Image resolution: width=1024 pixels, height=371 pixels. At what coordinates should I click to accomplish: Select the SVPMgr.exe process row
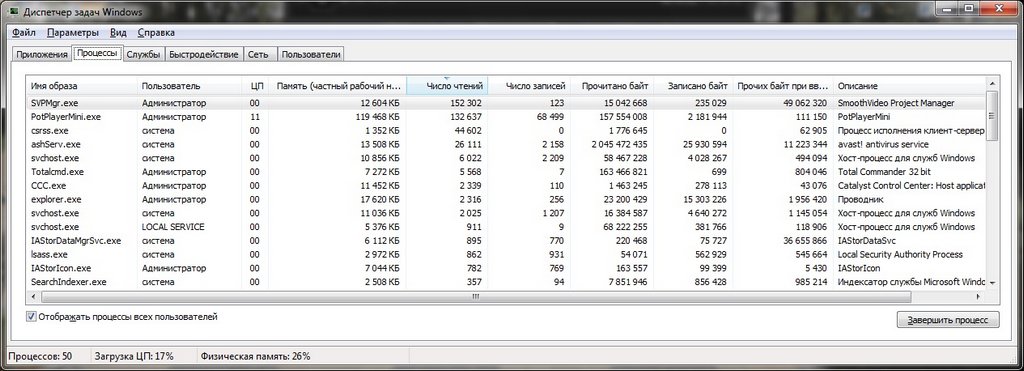click(505, 103)
